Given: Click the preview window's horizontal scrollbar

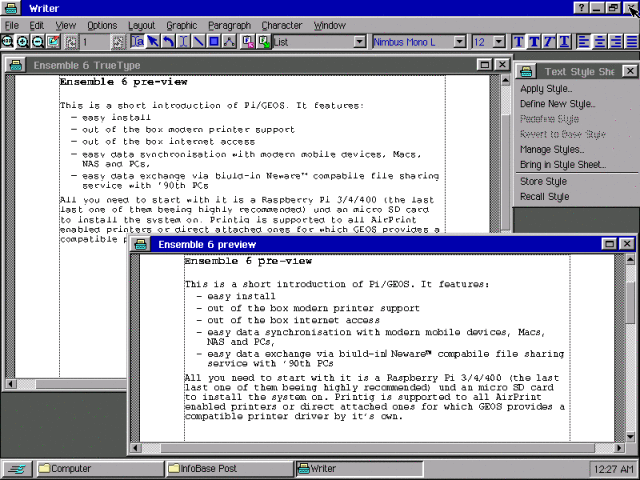Looking at the screenshot, I should pyautogui.click(x=378, y=448).
